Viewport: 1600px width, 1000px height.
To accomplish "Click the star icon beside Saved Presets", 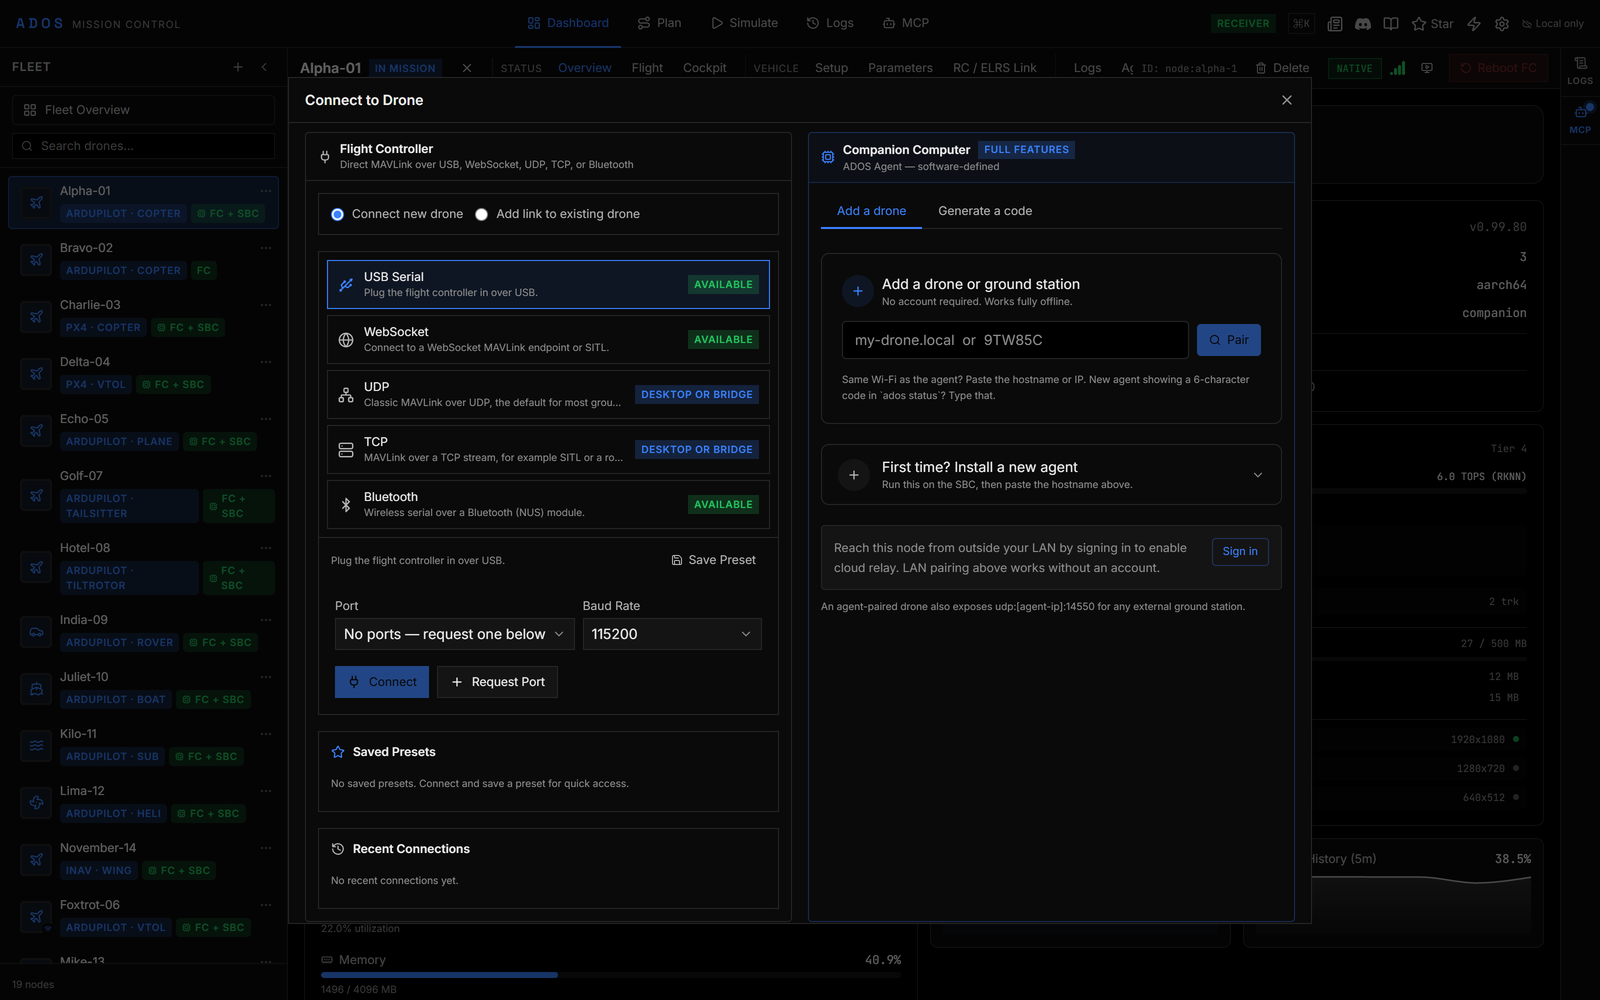I will tap(338, 752).
